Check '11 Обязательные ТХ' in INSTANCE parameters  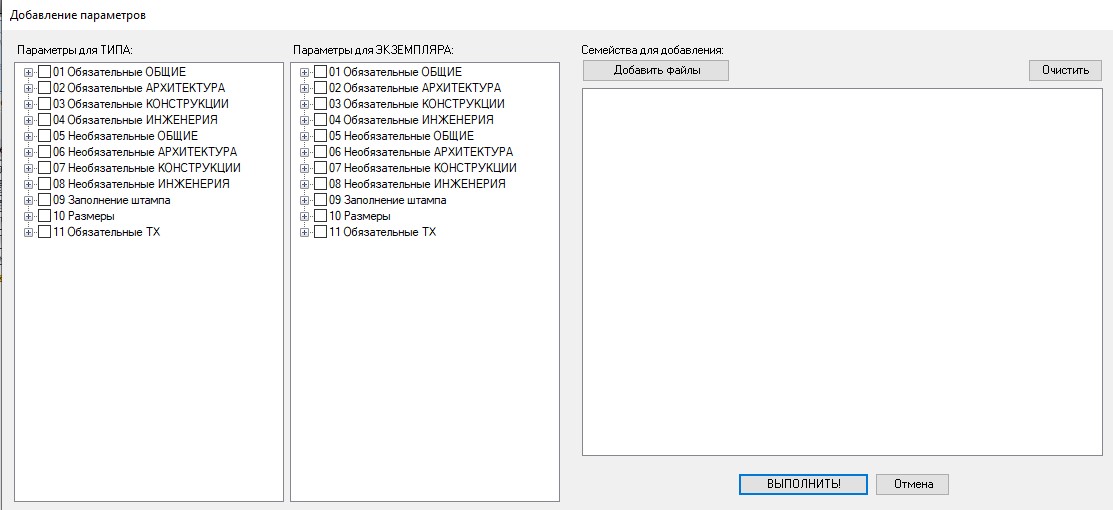click(x=320, y=232)
